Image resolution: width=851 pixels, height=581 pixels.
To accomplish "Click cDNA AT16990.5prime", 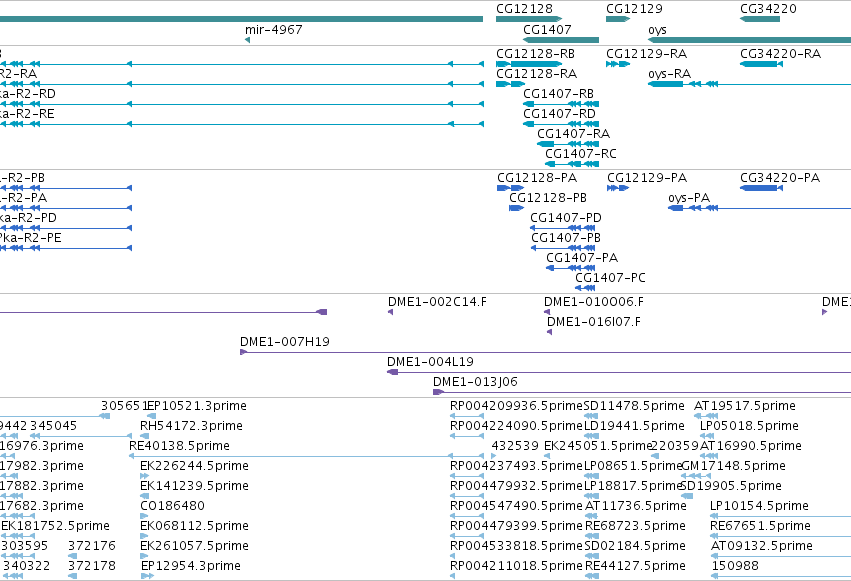I will pyautogui.click(x=751, y=446).
